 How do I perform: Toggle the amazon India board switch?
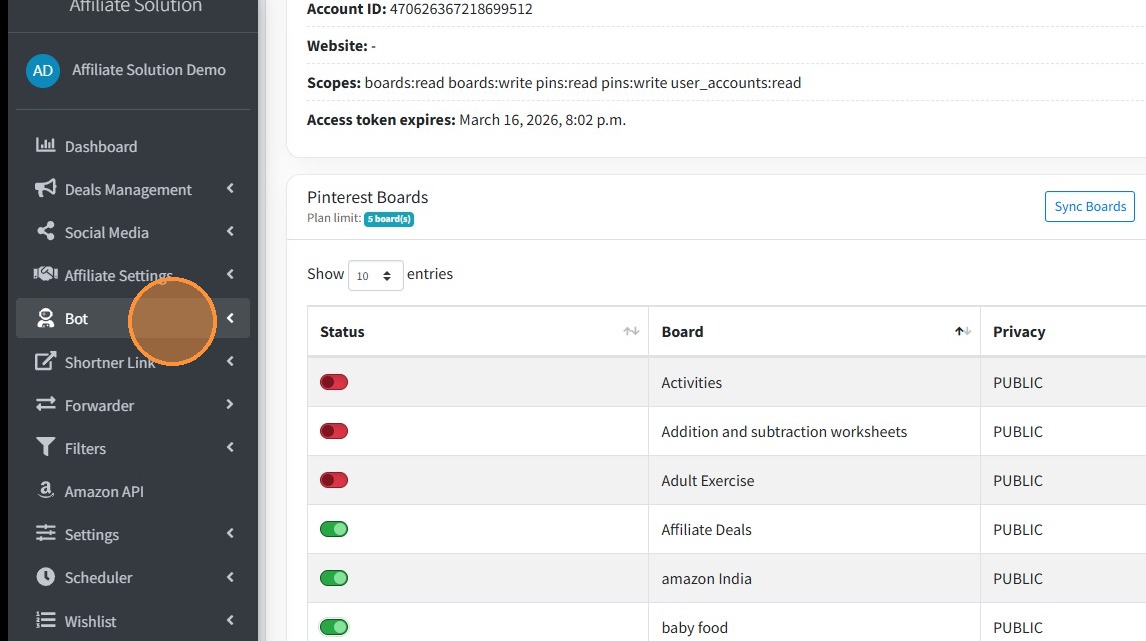[334, 578]
